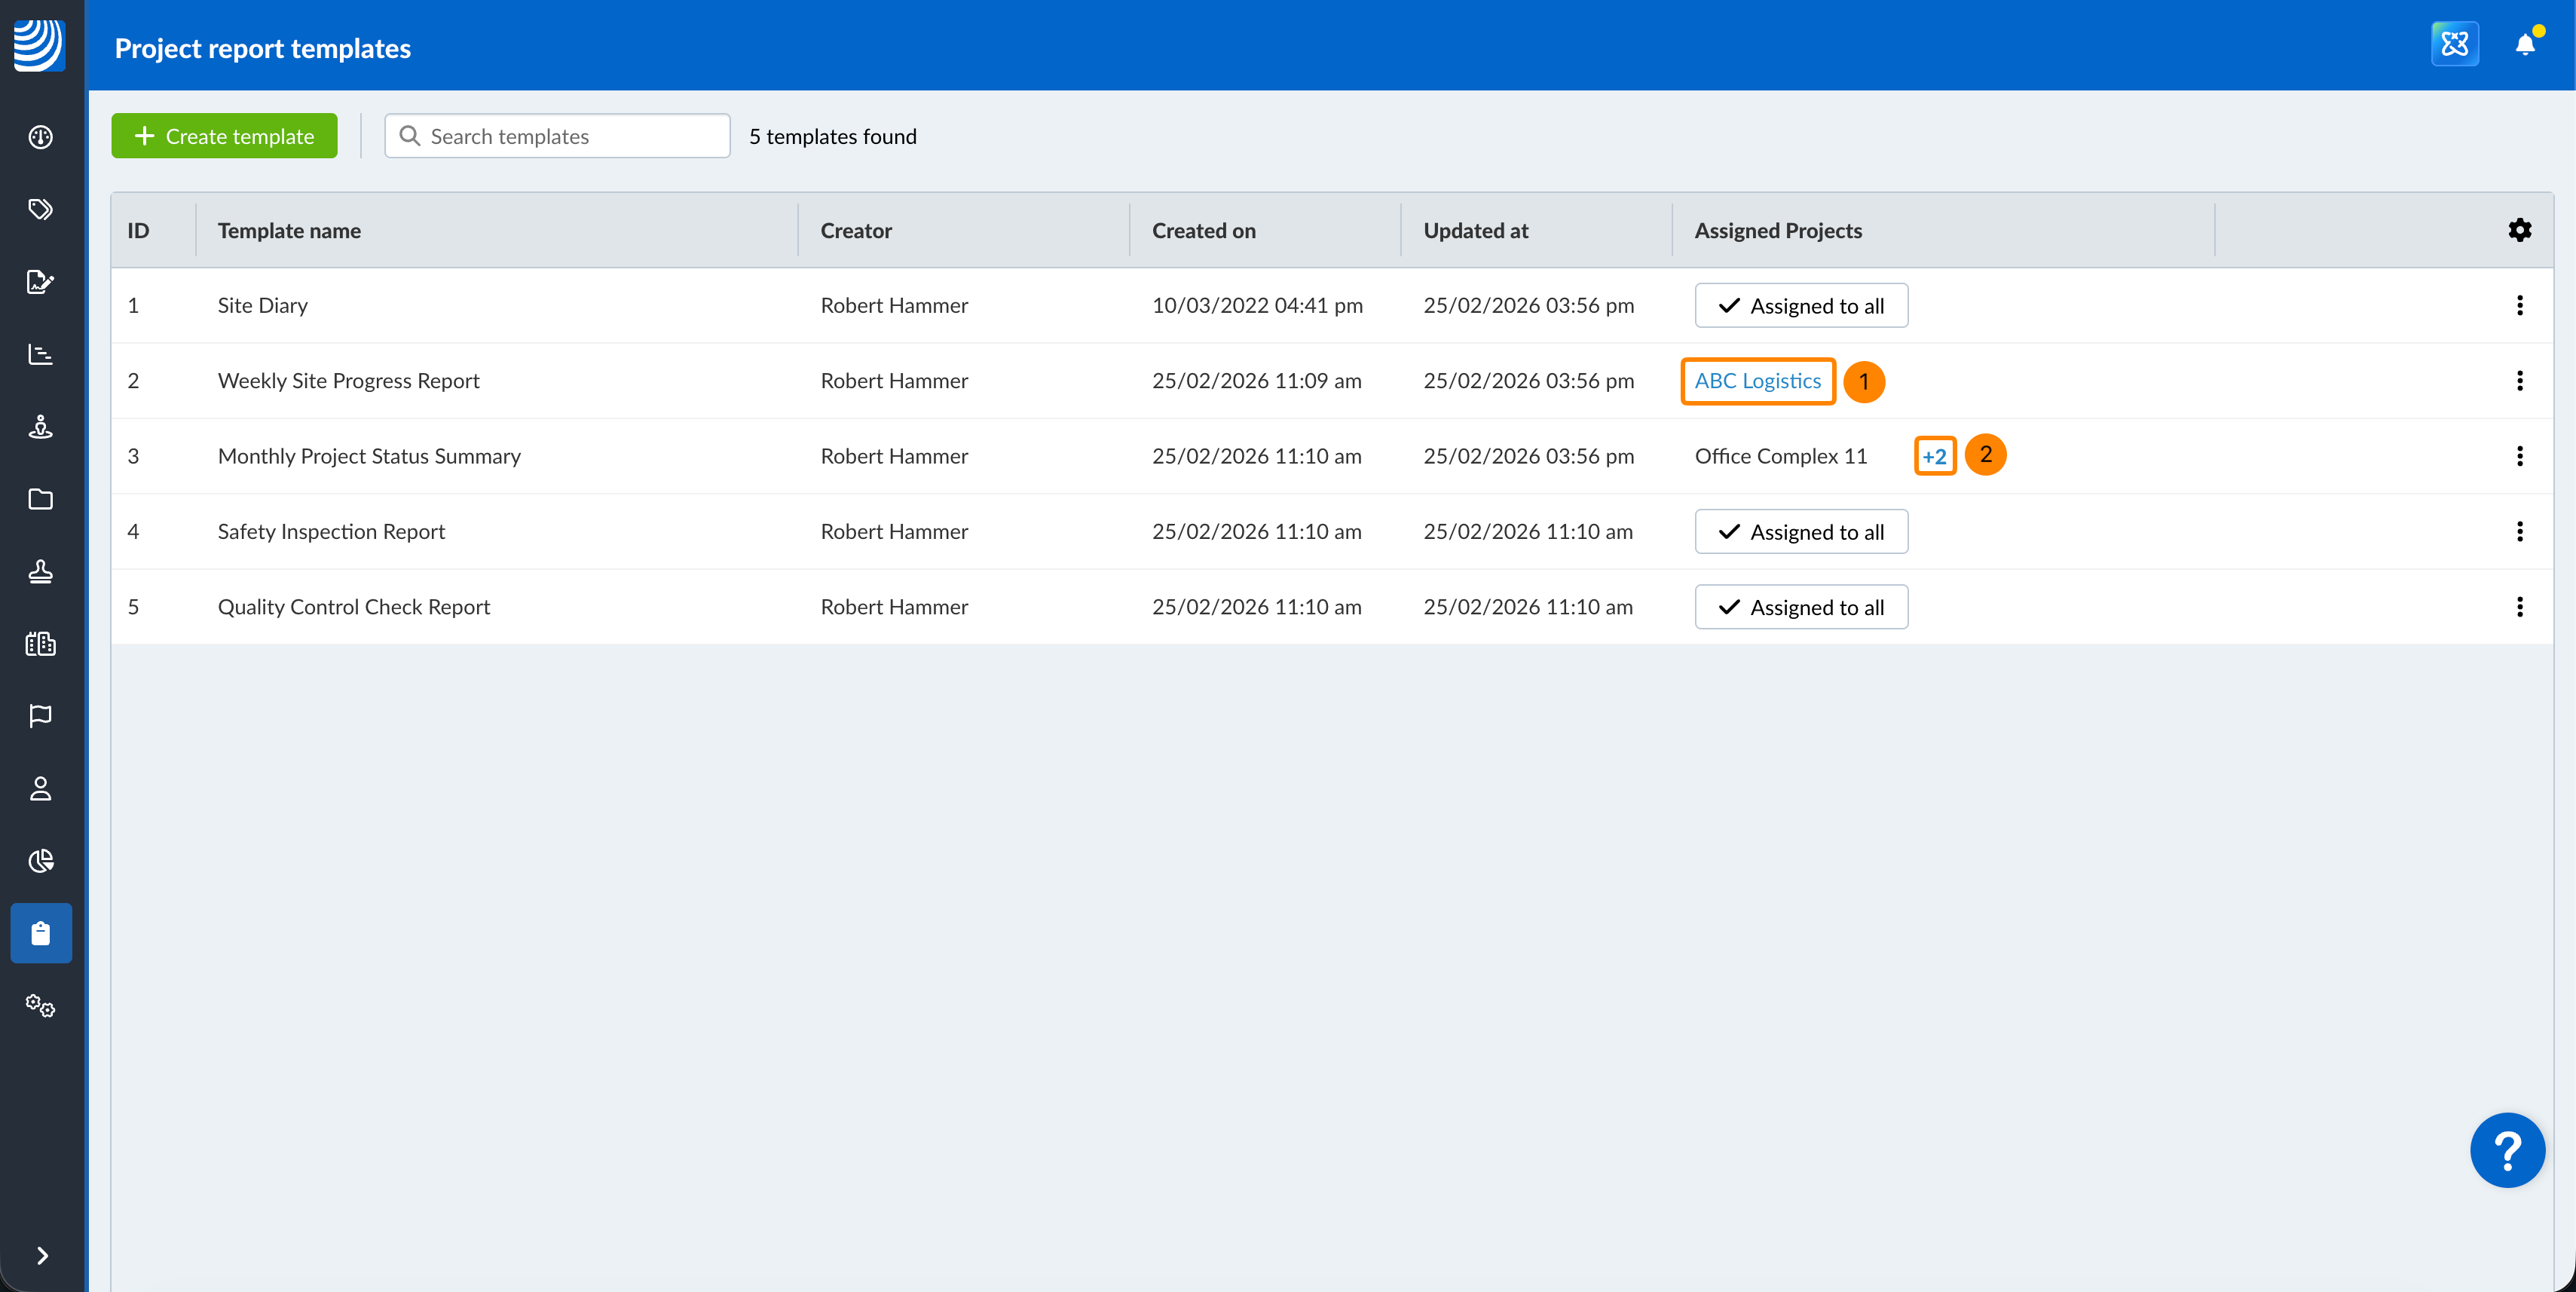Open the user profile sidebar icon
This screenshot has height=1292, width=2576.
coord(40,789)
